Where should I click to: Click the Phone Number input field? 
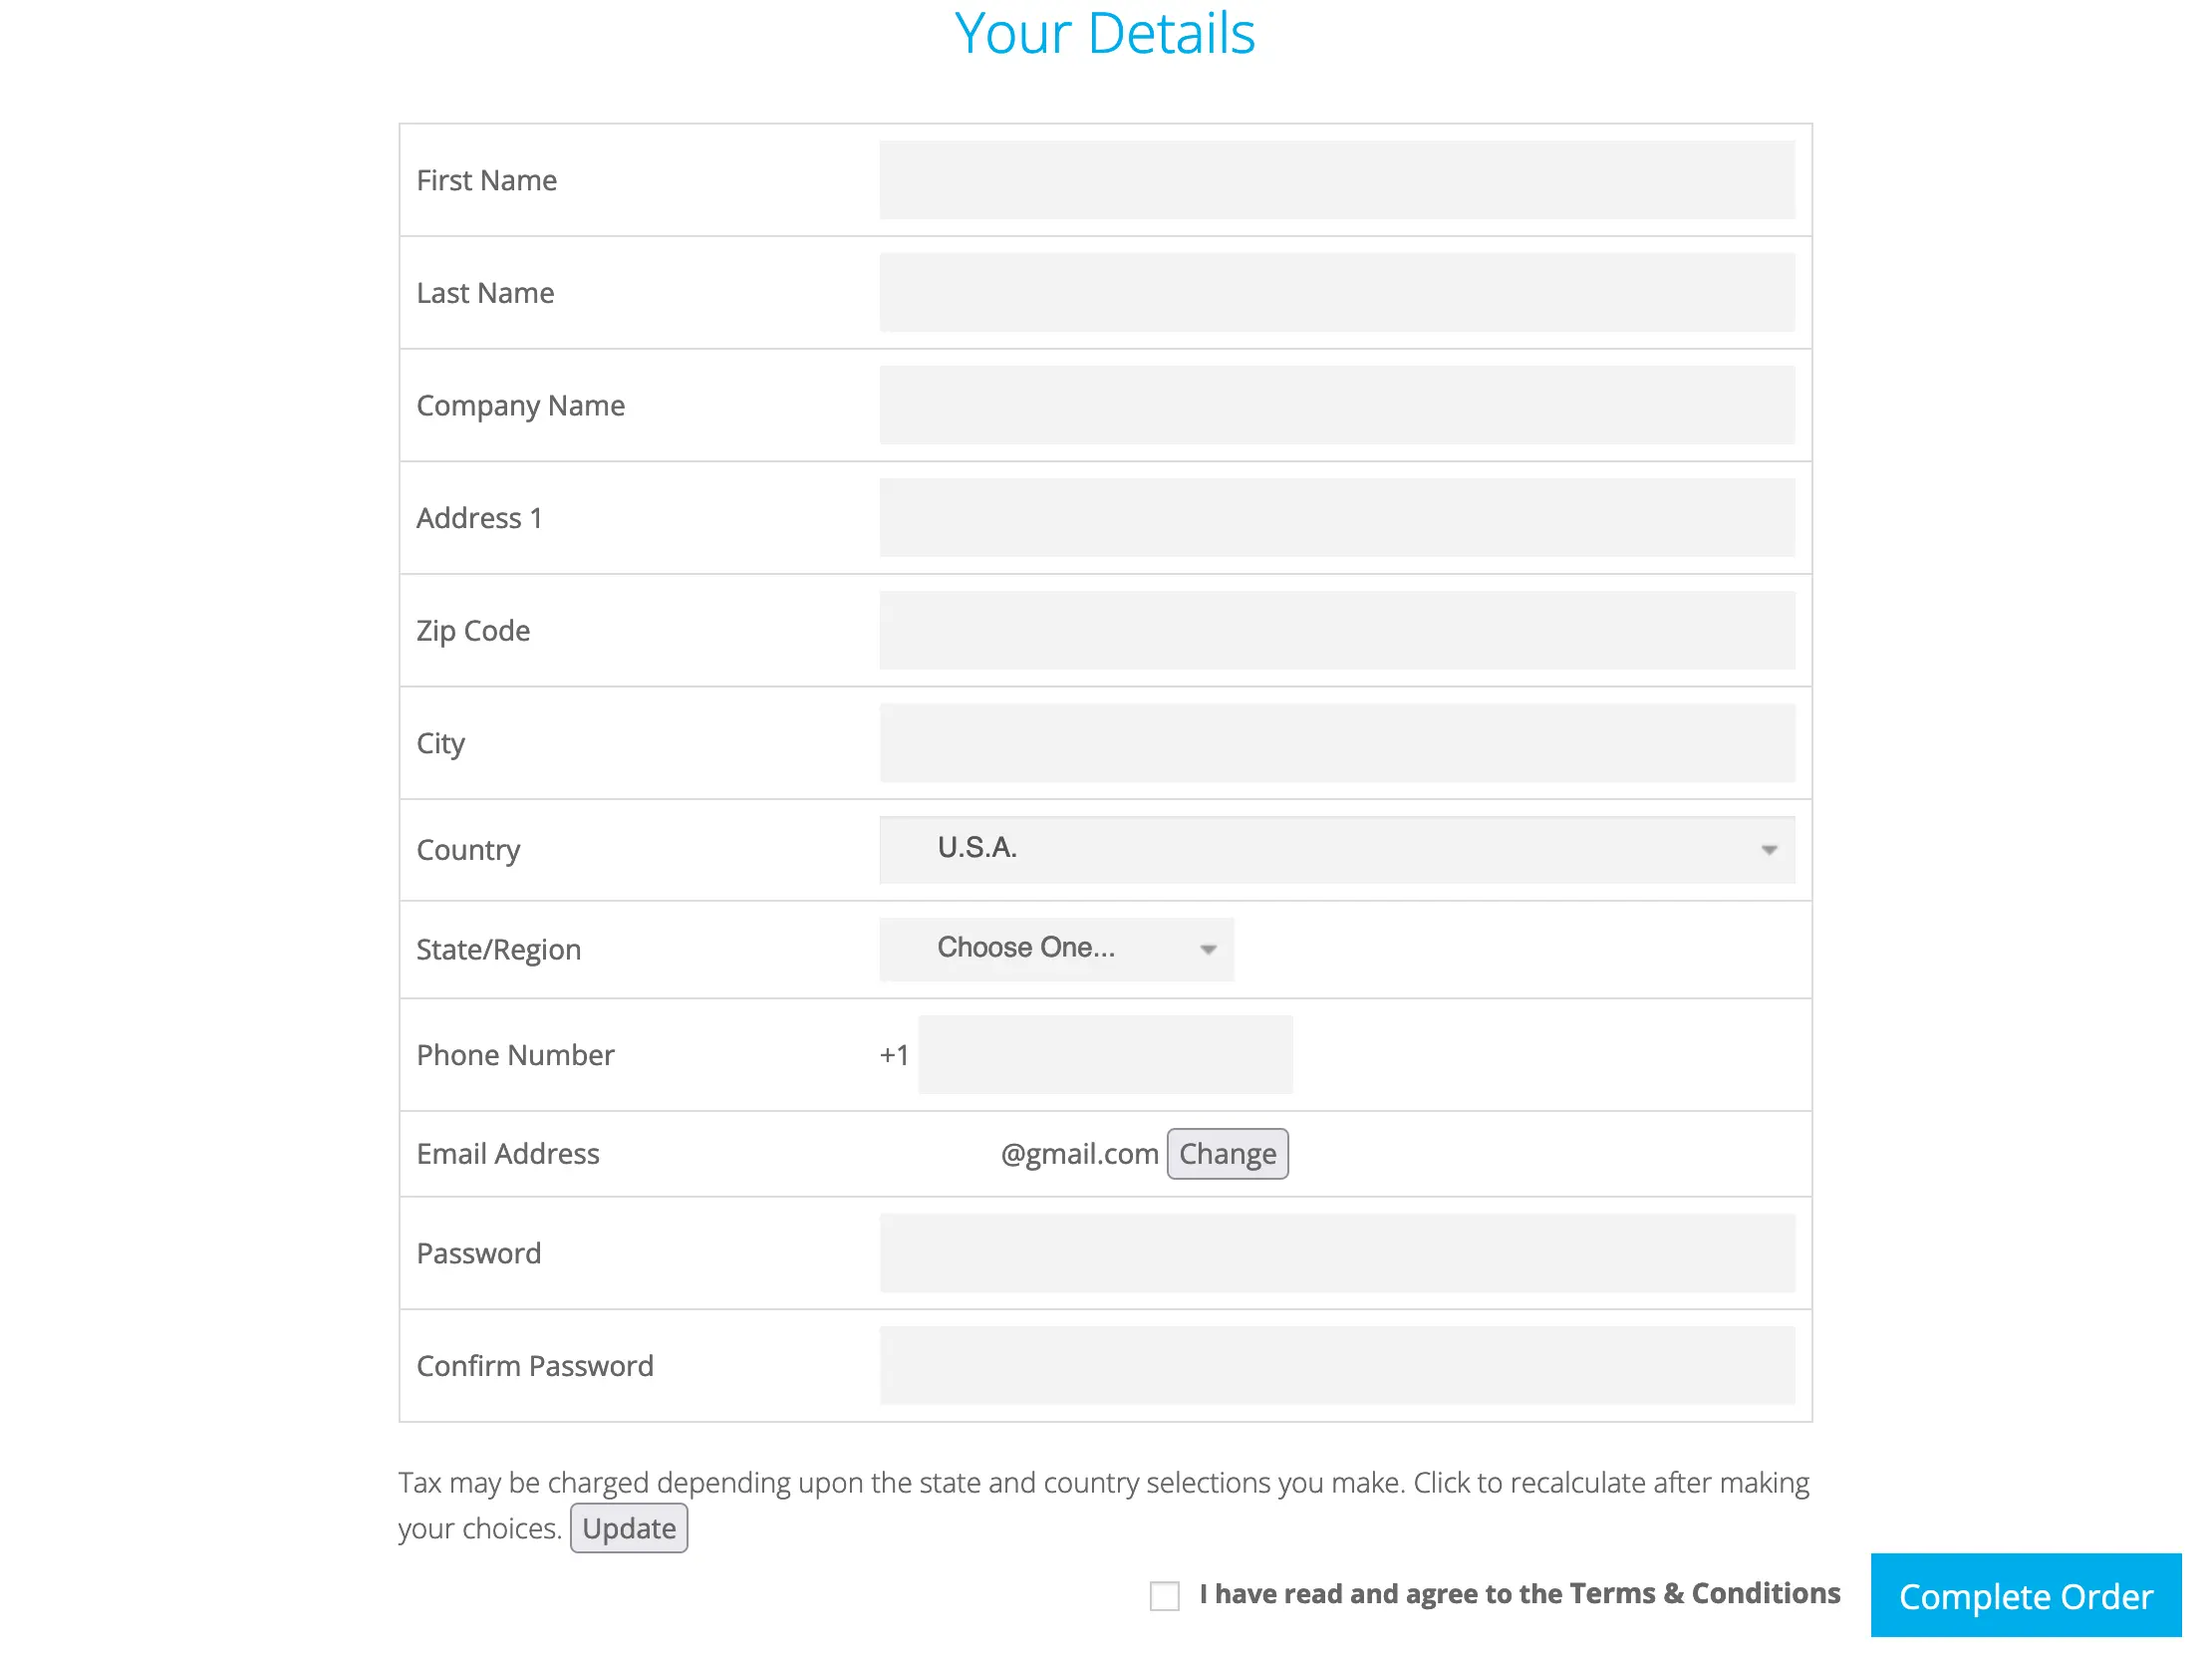(x=1104, y=1054)
